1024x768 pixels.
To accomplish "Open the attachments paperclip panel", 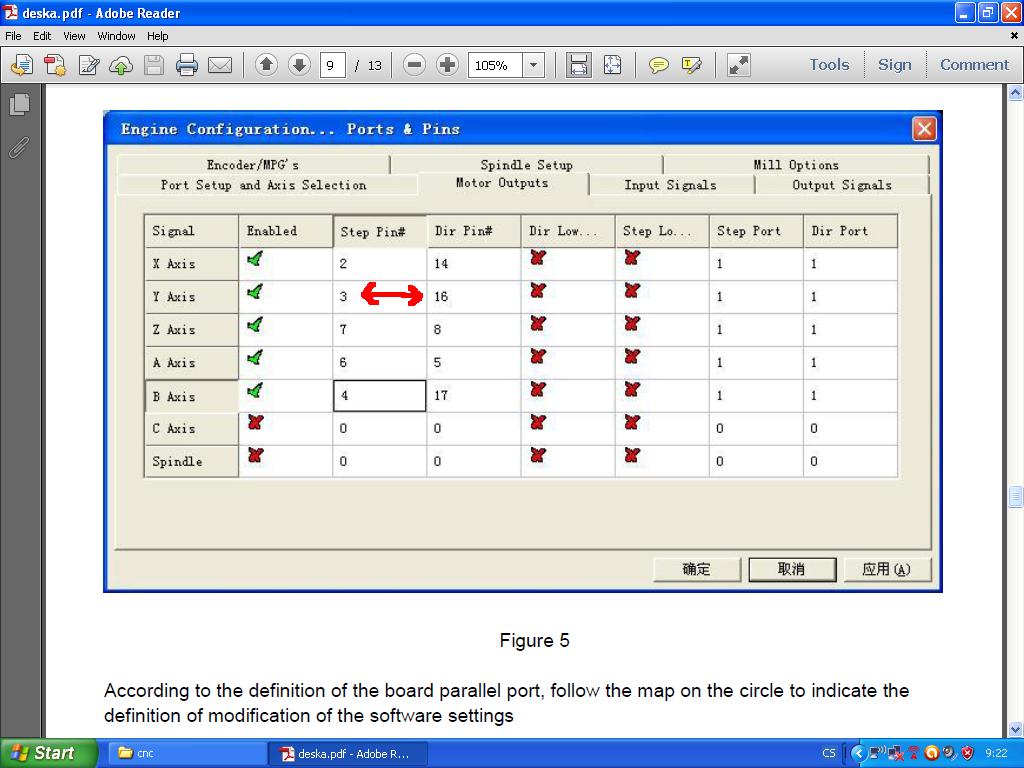I will [x=19, y=147].
